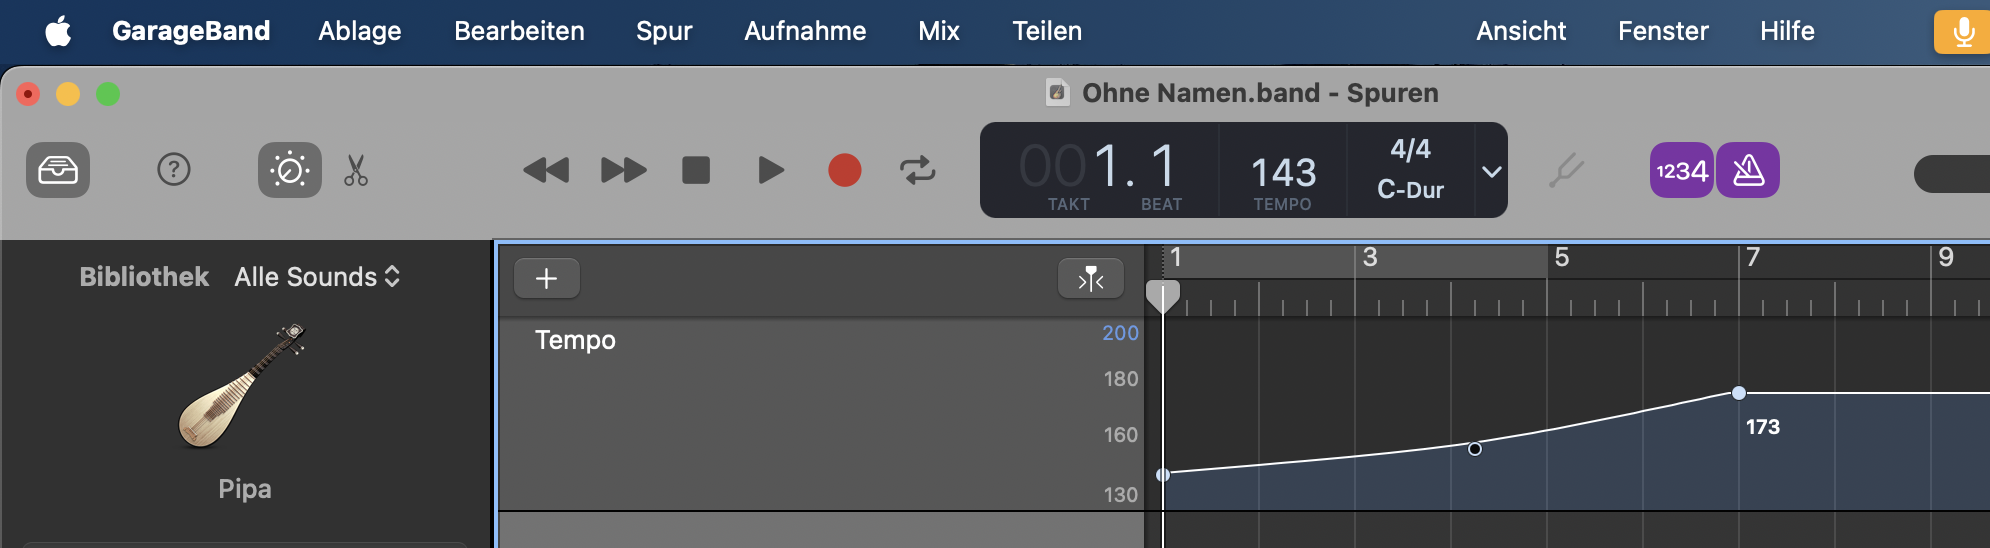Open the Library panel button
Viewport: 1990px width, 548px height.
pyautogui.click(x=58, y=170)
